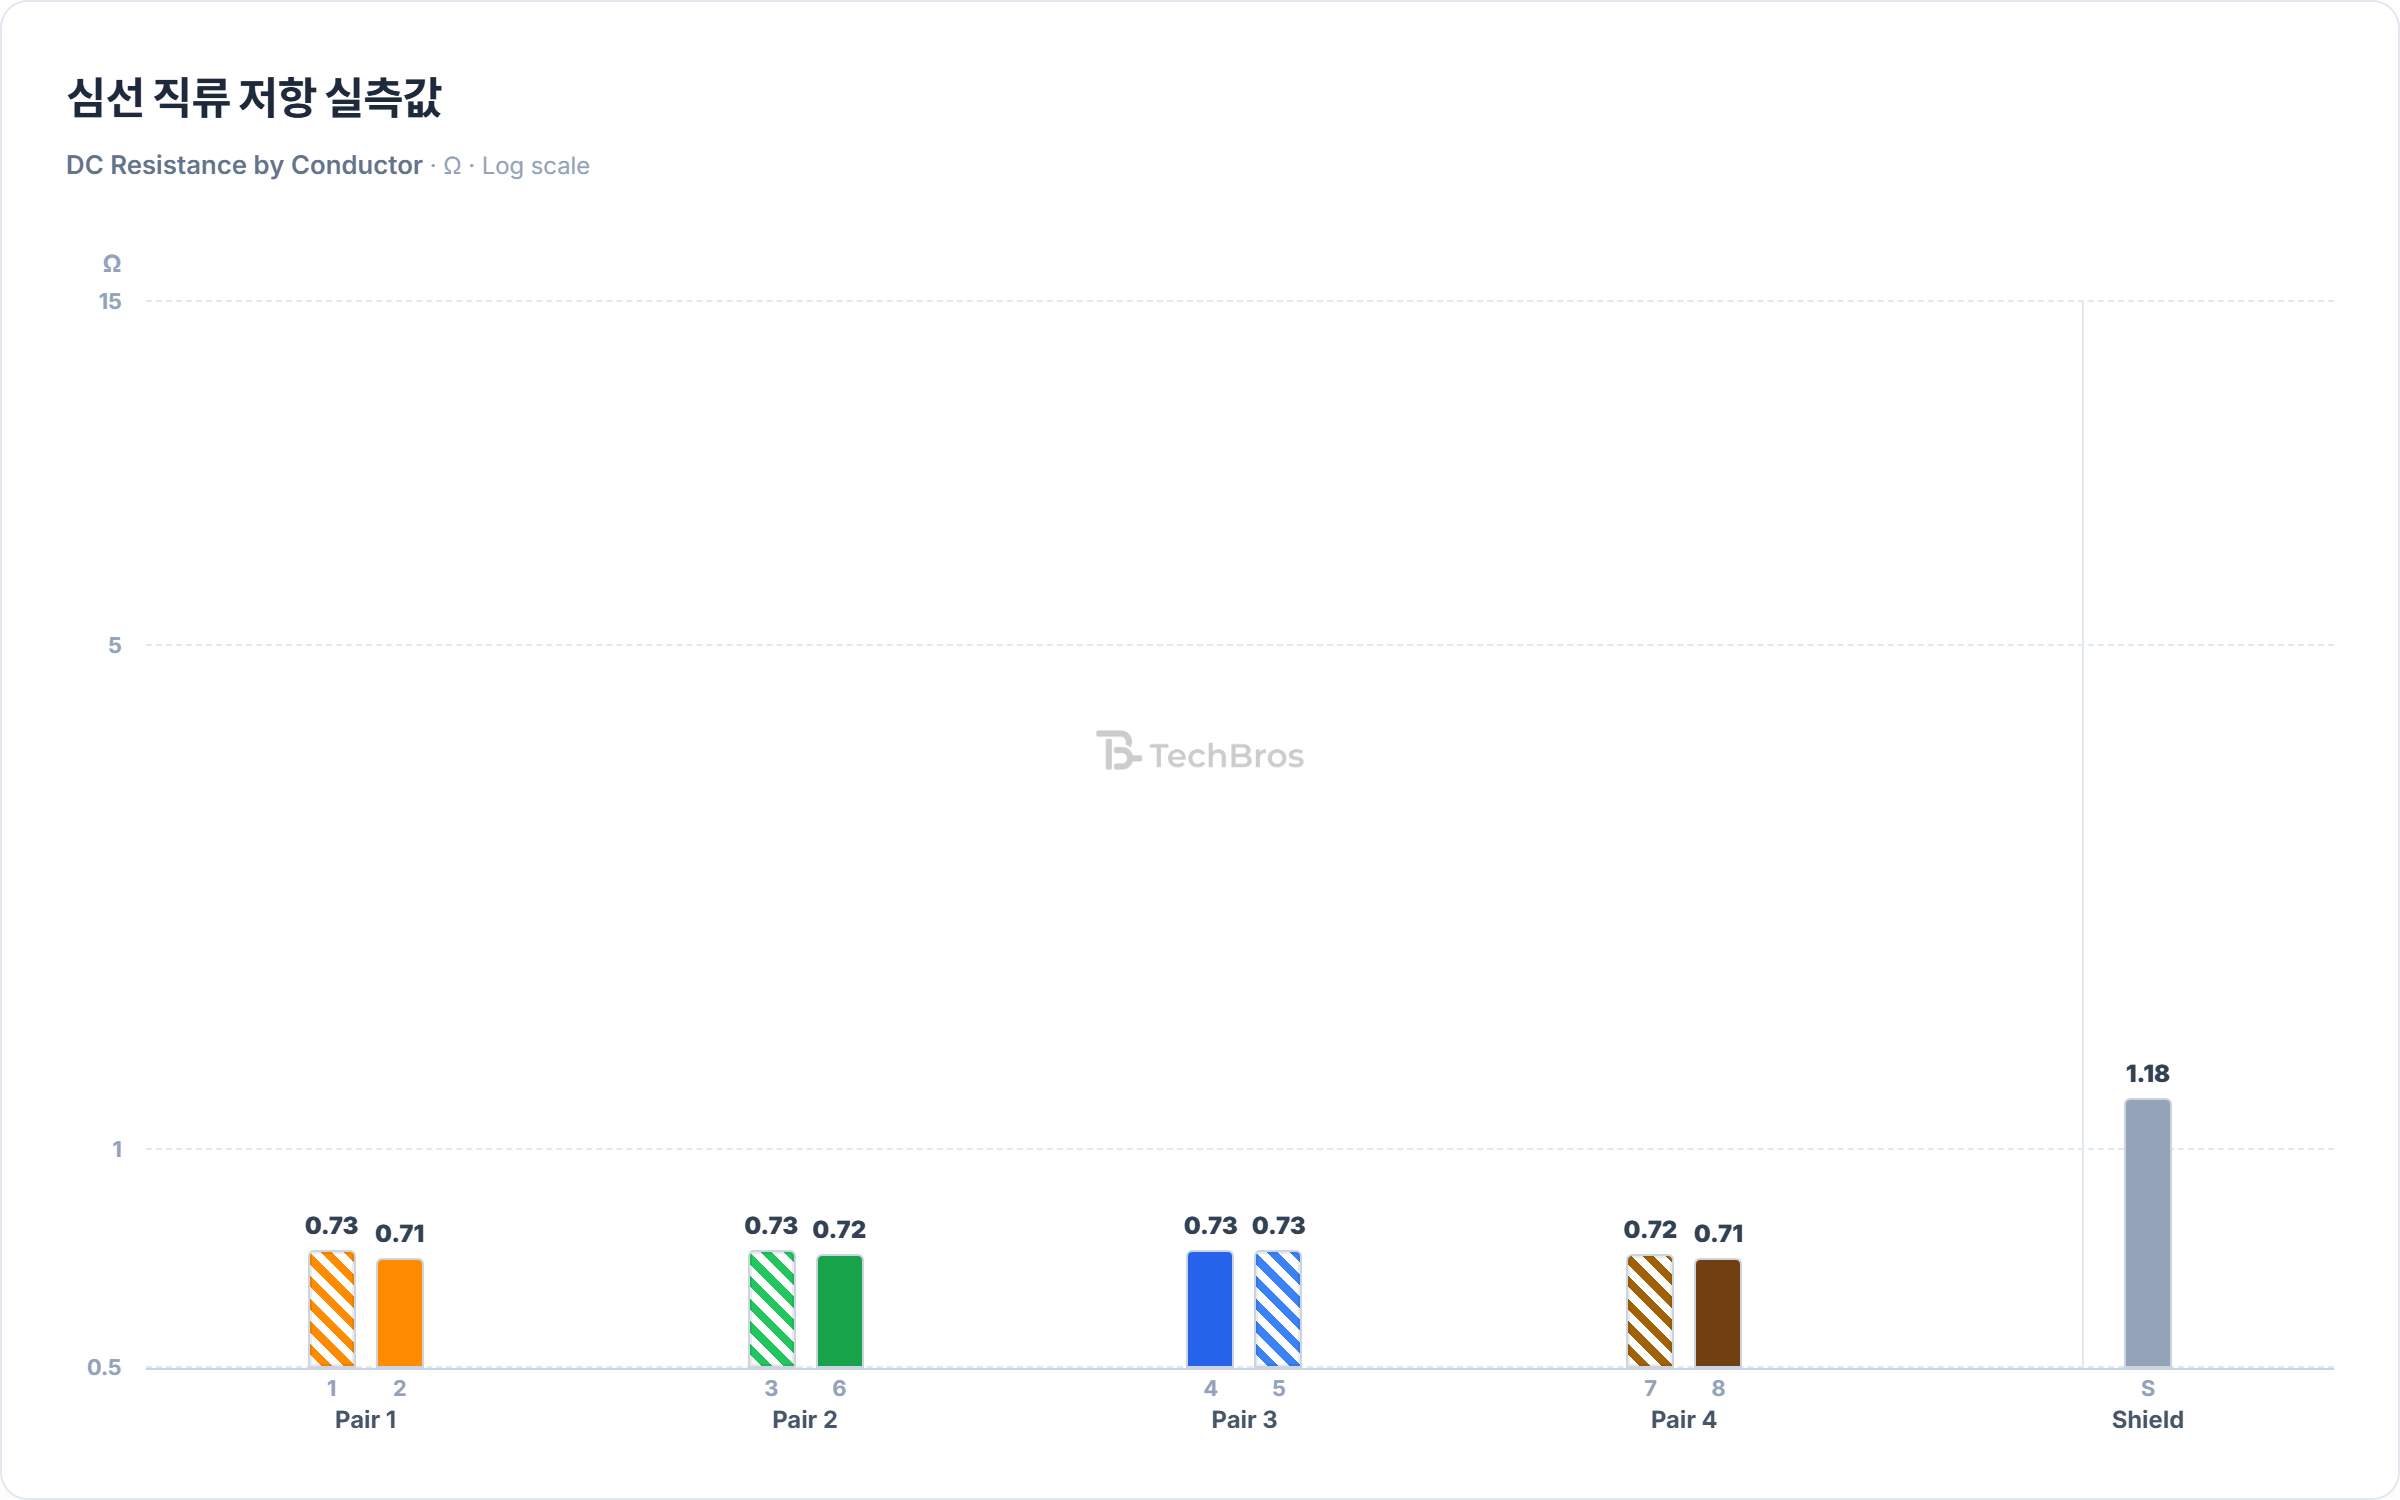Click the striped orange bar for conductor 1

(x=332, y=1308)
